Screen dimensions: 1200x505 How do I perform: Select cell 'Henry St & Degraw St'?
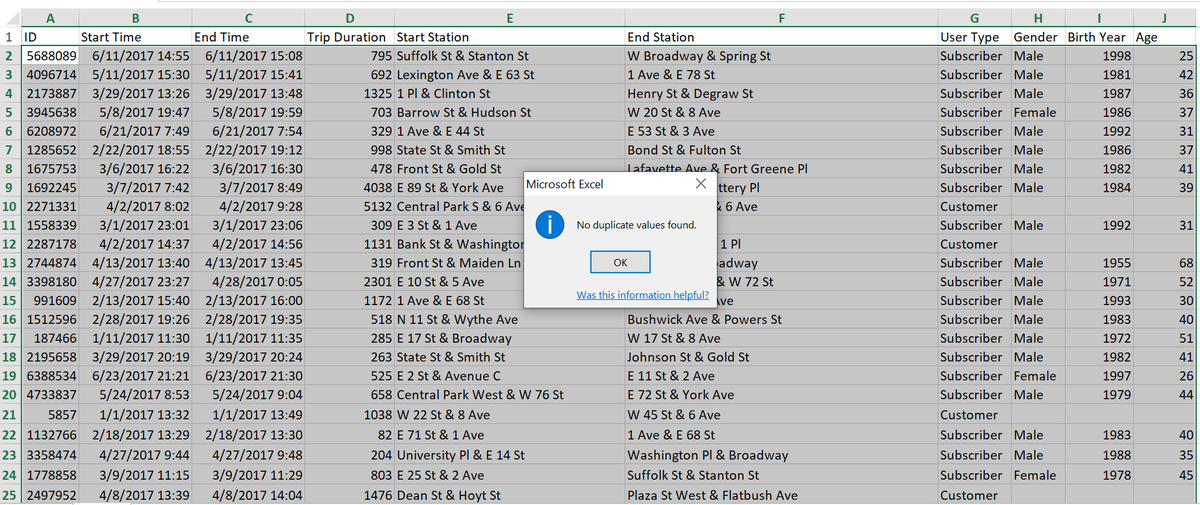[x=781, y=94]
